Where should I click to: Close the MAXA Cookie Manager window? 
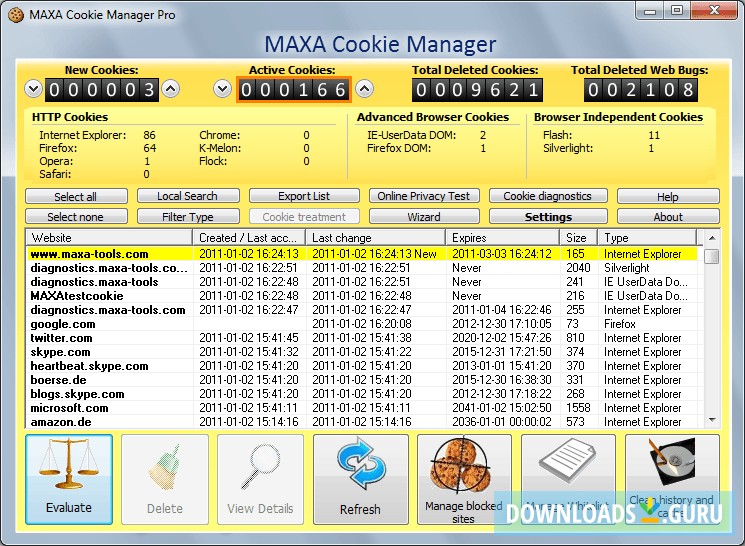tap(714, 10)
